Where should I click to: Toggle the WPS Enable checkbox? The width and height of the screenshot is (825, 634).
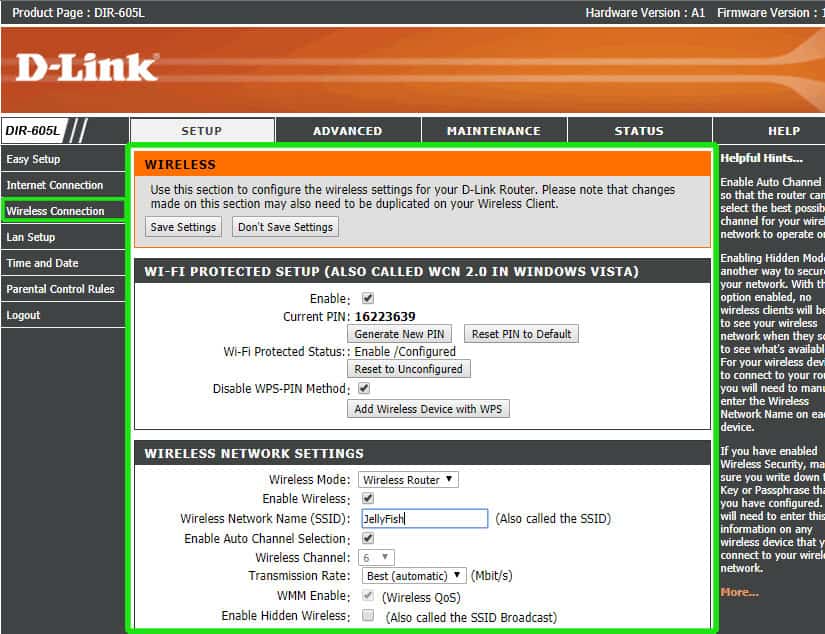pyautogui.click(x=368, y=298)
